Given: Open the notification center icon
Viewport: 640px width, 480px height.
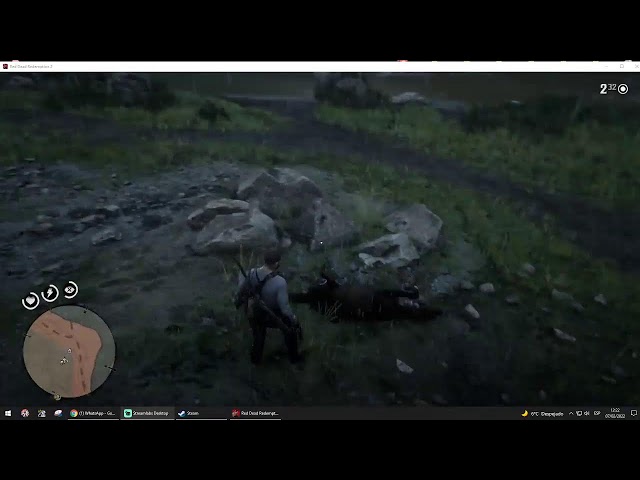Looking at the screenshot, I should (x=633, y=413).
